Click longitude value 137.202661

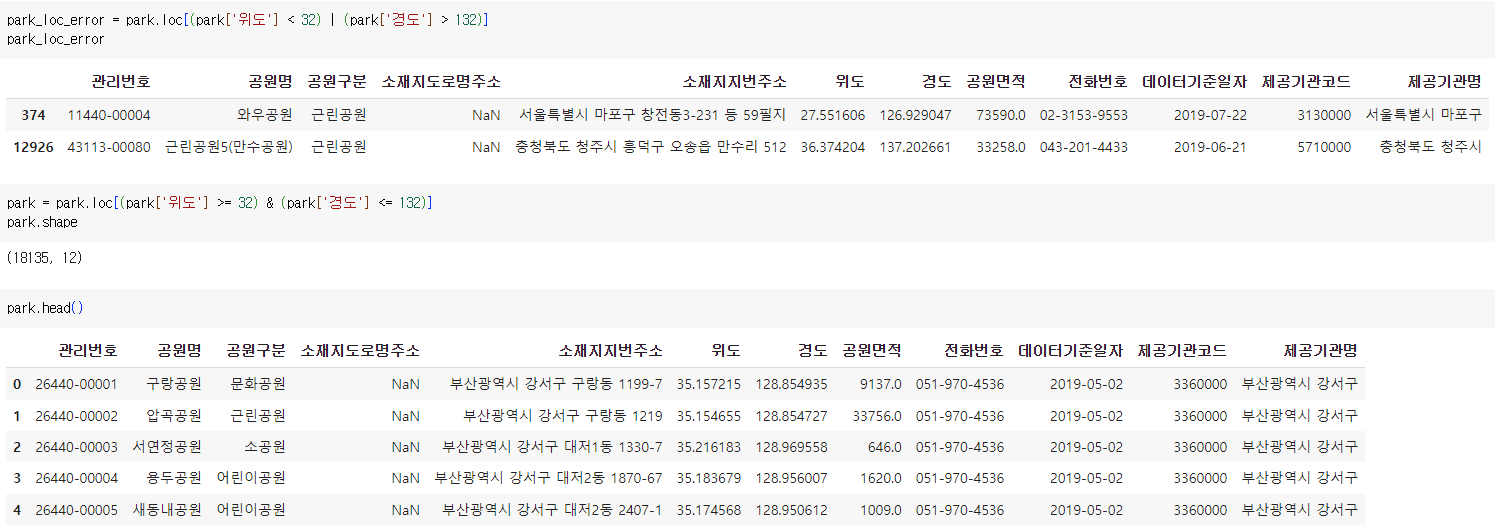(915, 147)
